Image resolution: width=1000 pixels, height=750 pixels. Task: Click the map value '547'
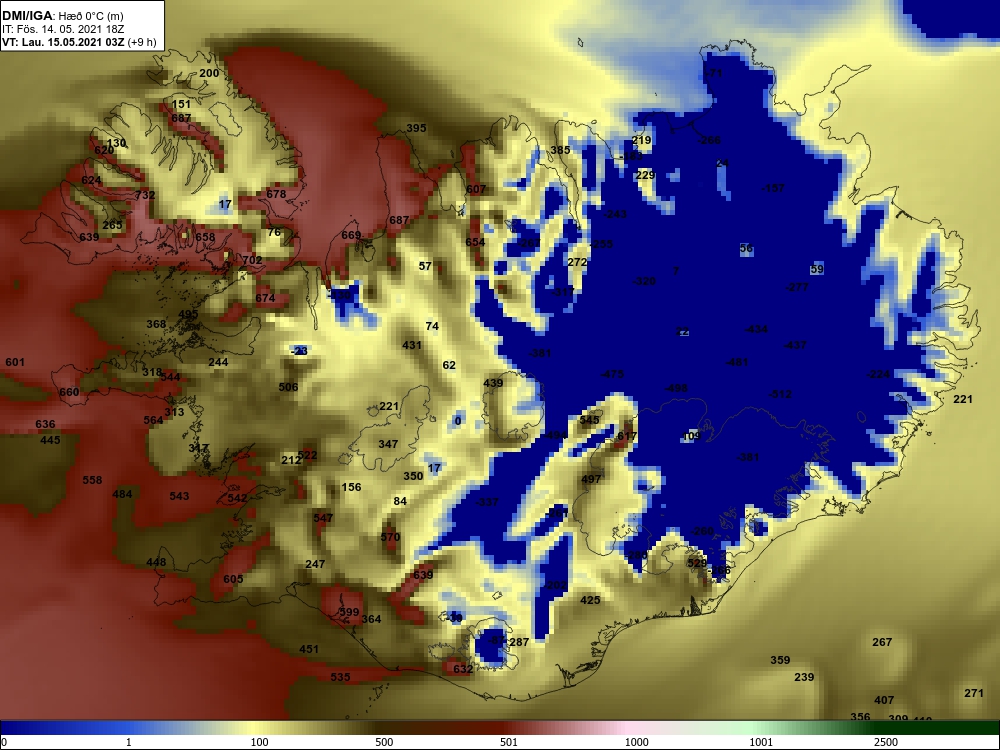[323, 518]
